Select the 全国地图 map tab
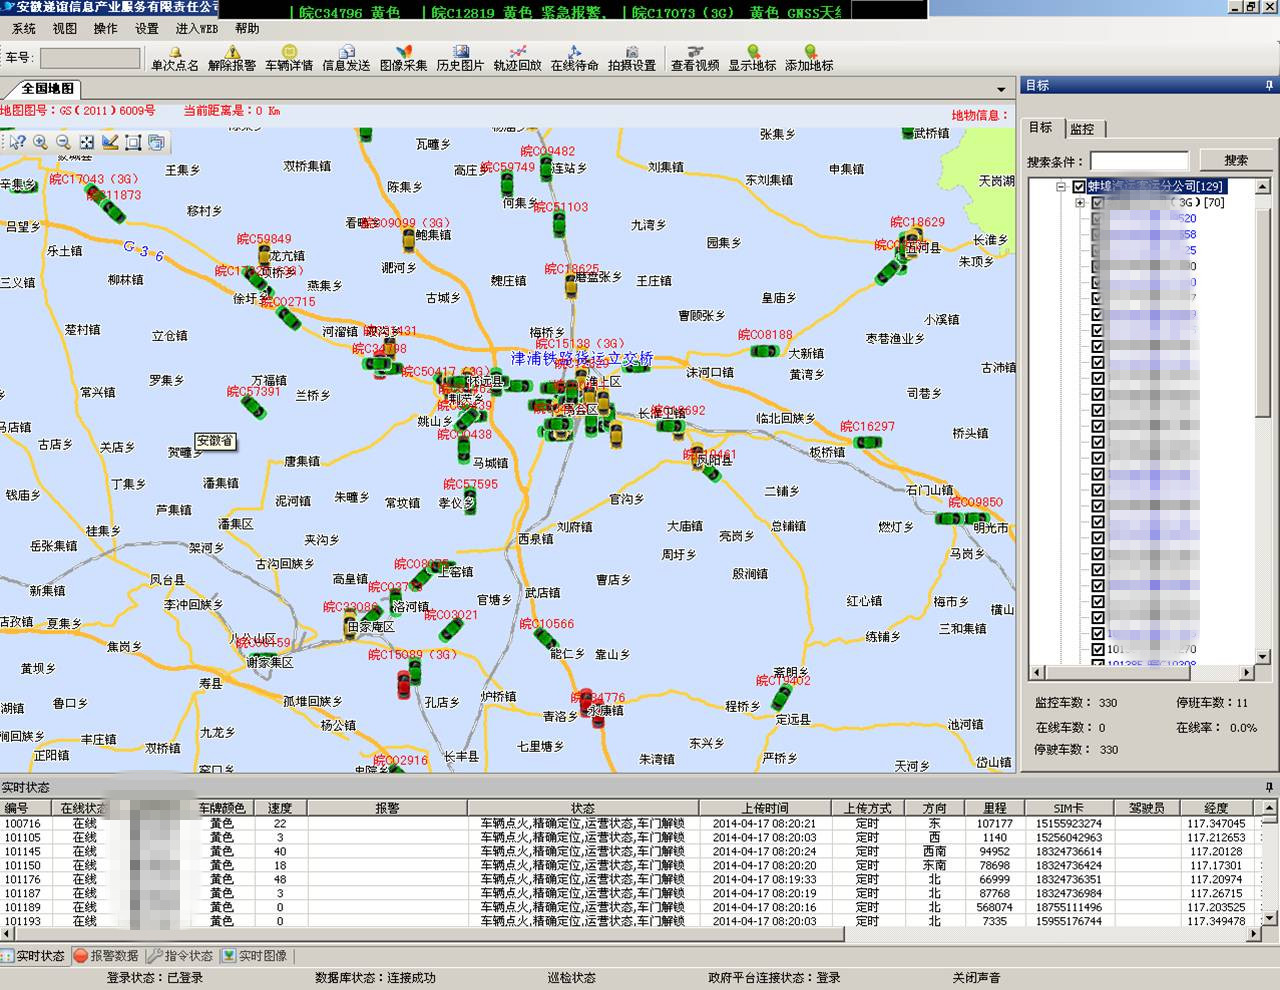Image resolution: width=1280 pixels, height=990 pixels. (47, 89)
